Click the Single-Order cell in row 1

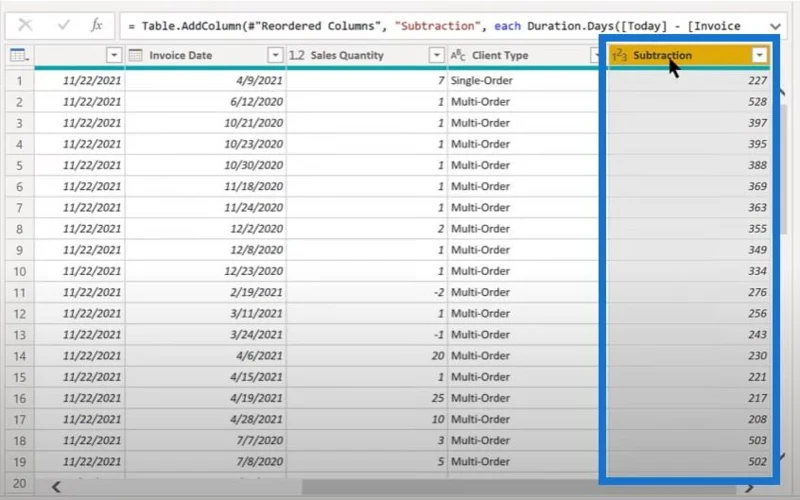tap(523, 81)
